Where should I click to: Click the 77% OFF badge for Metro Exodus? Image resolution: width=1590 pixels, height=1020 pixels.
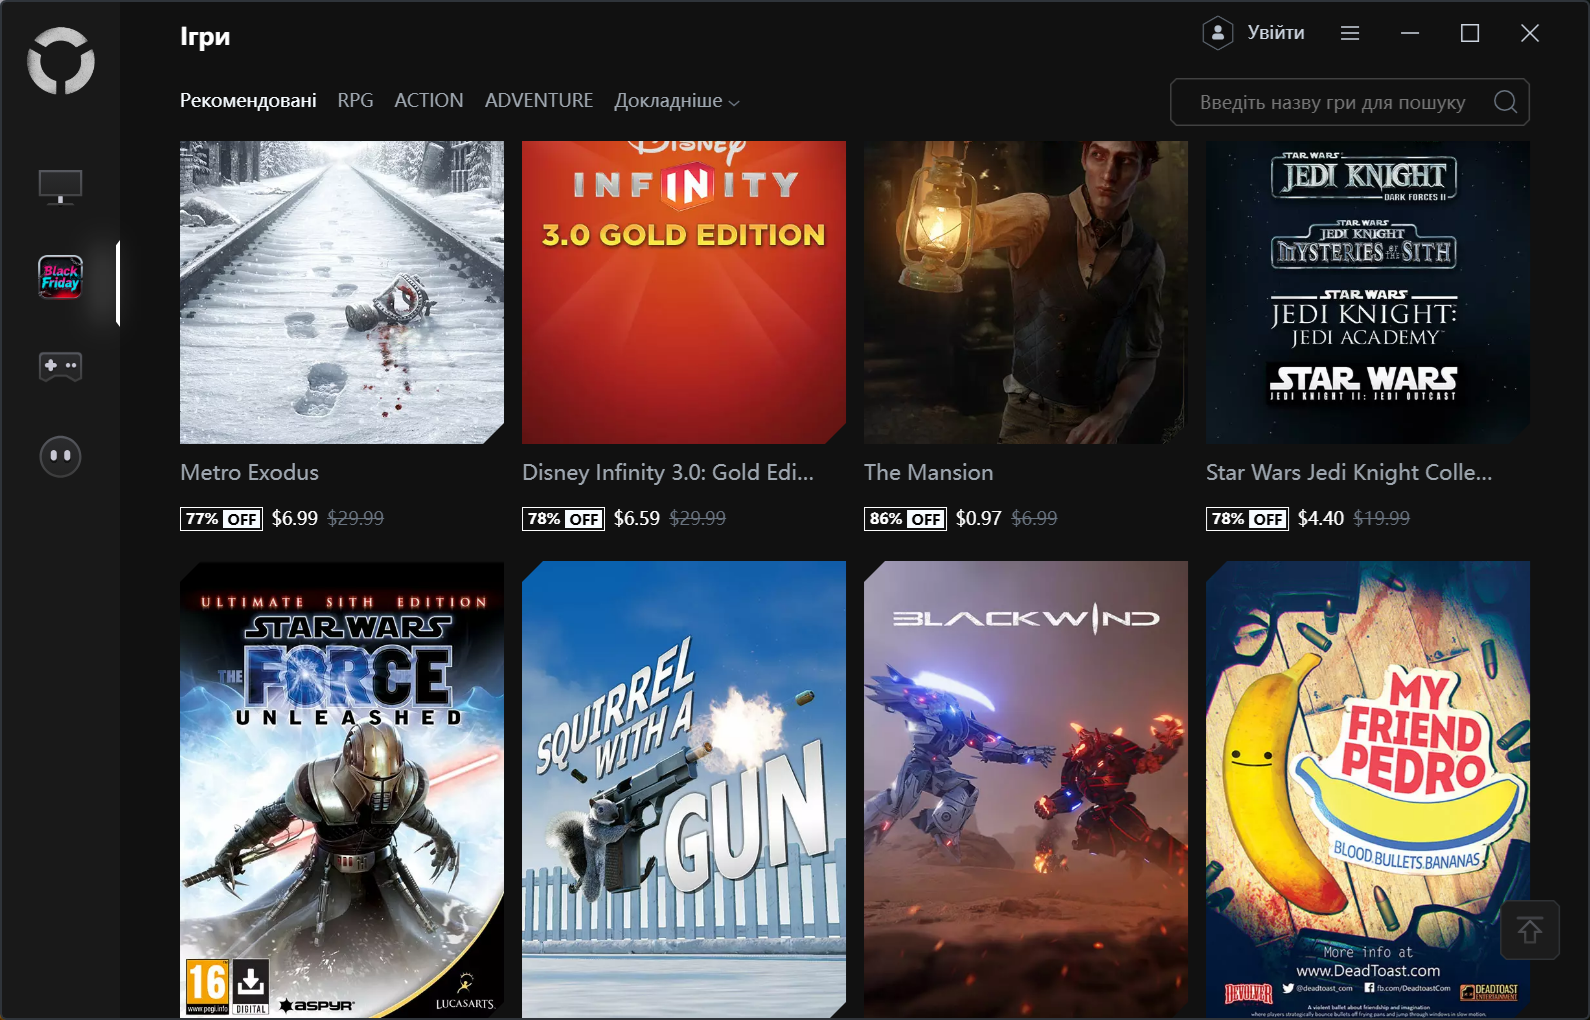click(x=221, y=518)
